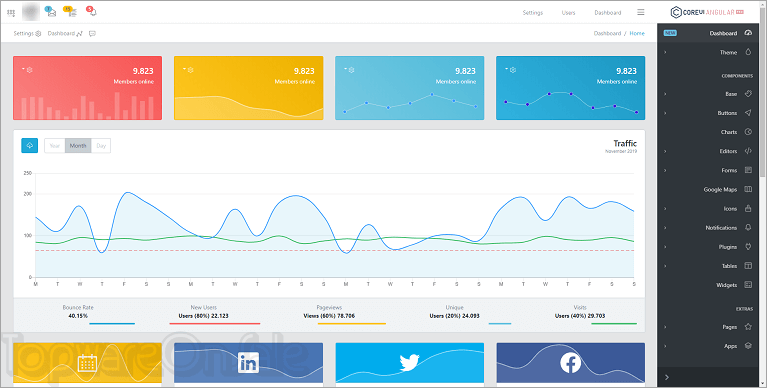Image resolution: width=767 pixels, height=388 pixels.
Task: Click the "Users (20%) 24.093" value
Action: point(454,316)
